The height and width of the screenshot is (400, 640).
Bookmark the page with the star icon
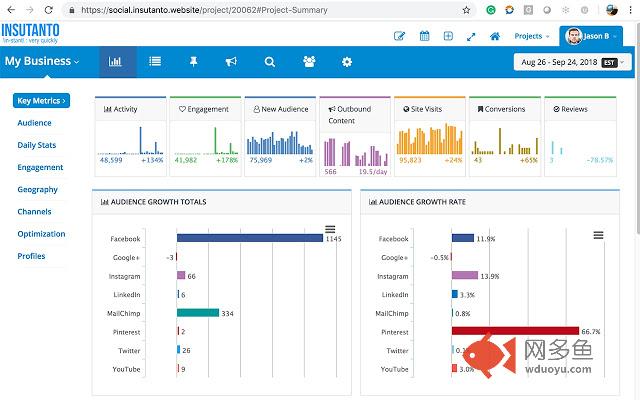[466, 10]
